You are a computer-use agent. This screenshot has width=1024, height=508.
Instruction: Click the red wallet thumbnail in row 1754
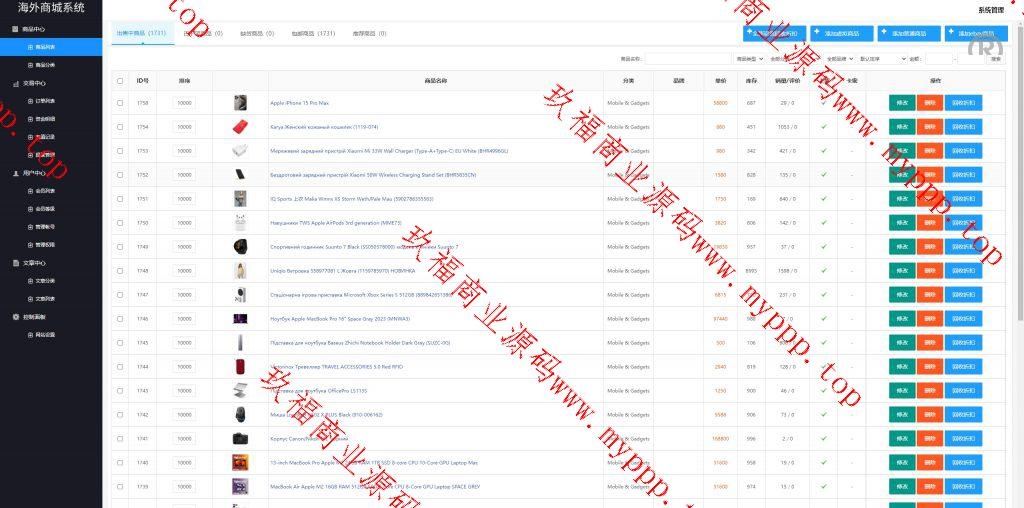point(240,127)
